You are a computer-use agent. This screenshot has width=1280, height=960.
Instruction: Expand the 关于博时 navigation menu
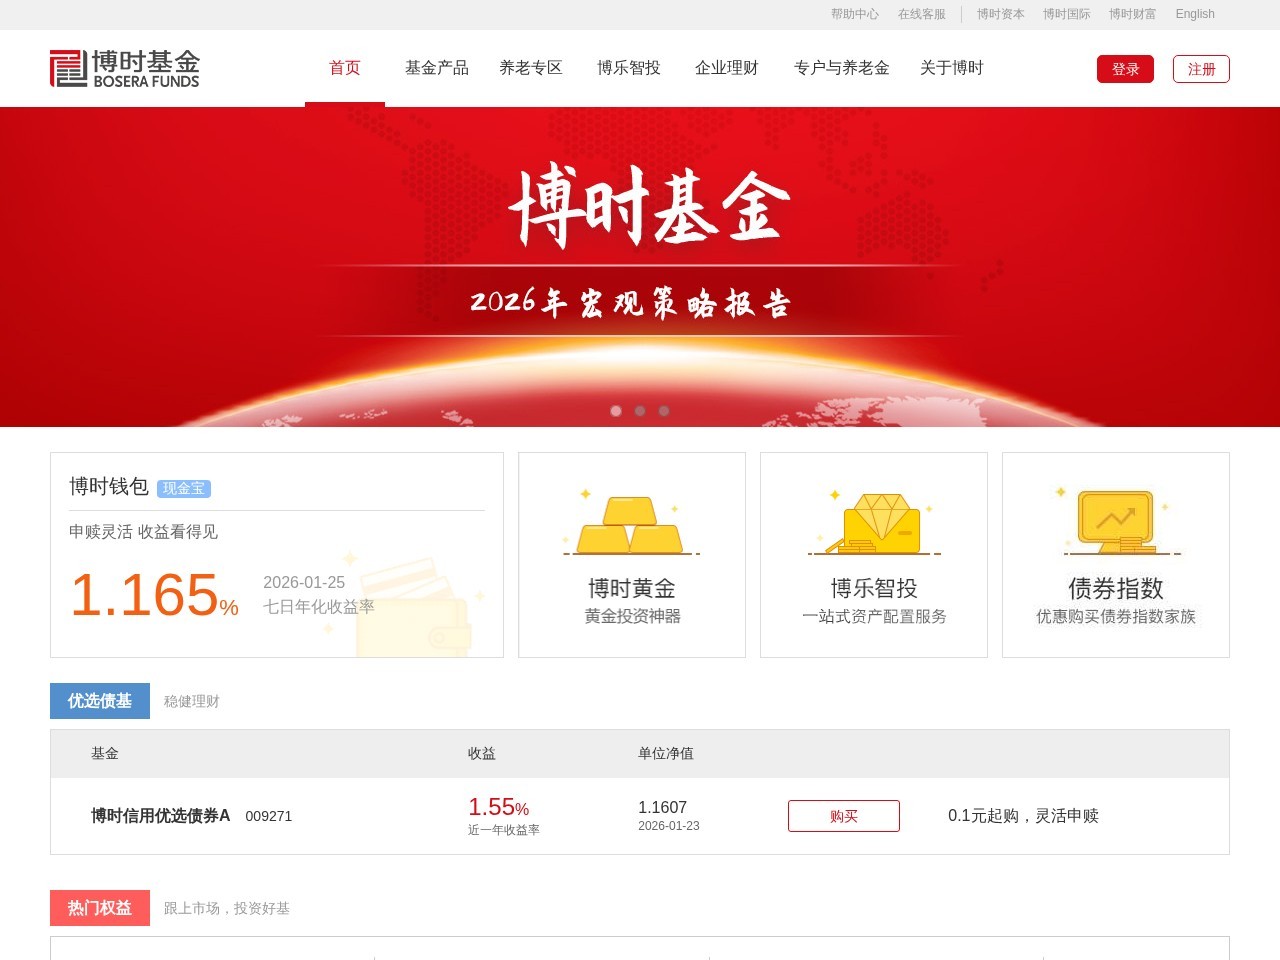click(x=951, y=68)
